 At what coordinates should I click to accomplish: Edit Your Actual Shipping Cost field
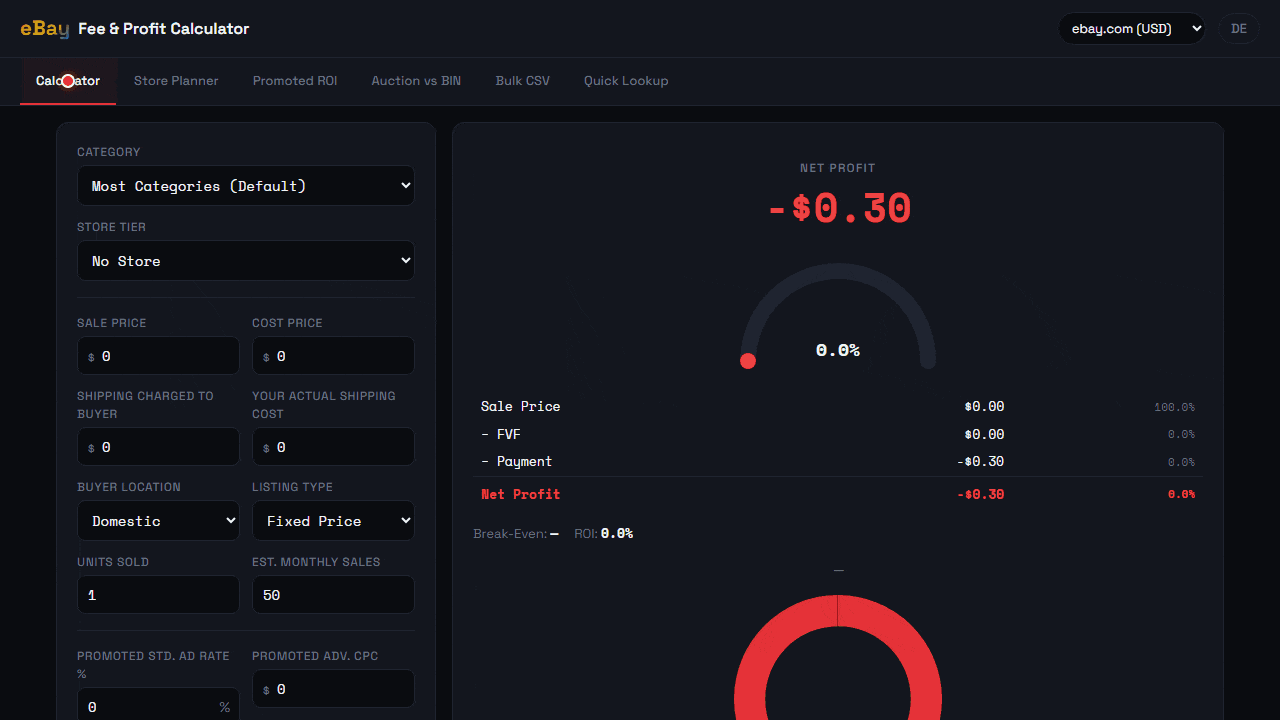(x=333, y=447)
